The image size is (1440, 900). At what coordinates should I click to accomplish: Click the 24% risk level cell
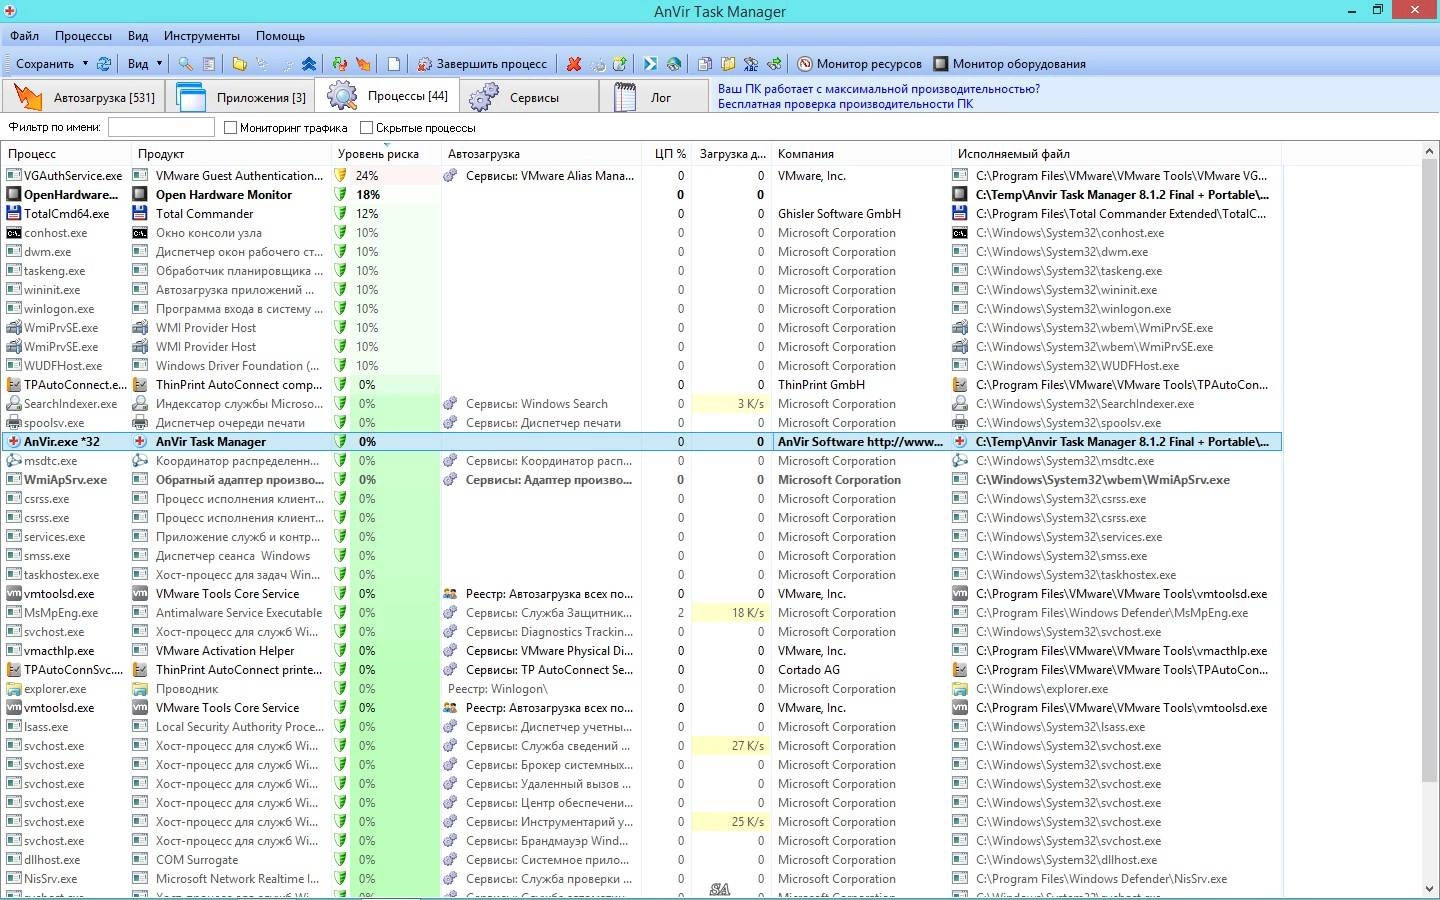pyautogui.click(x=386, y=176)
